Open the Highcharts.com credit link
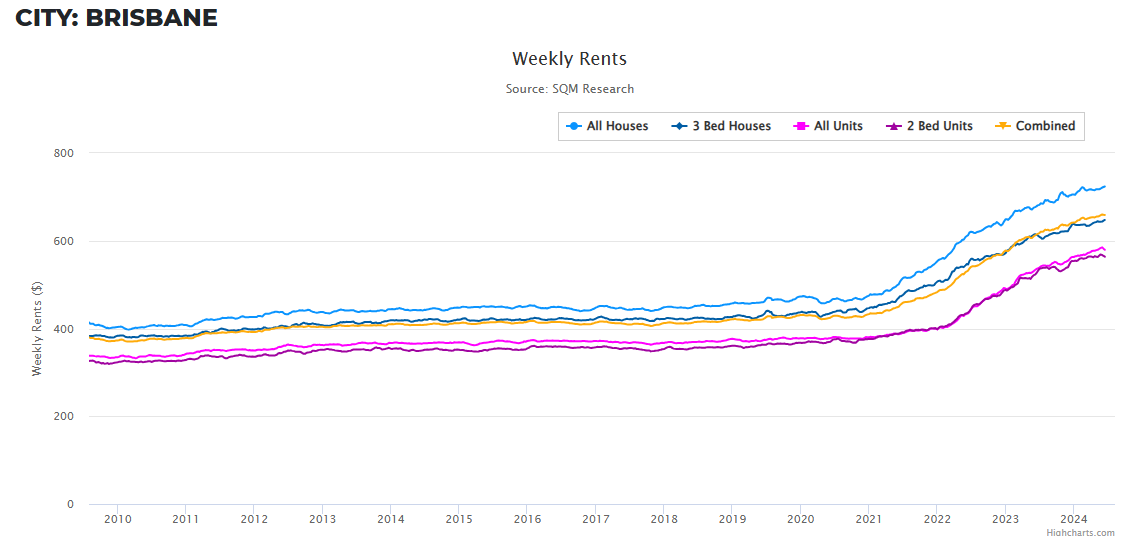Viewport: 1123px width, 536px height. pyautogui.click(x=1080, y=532)
